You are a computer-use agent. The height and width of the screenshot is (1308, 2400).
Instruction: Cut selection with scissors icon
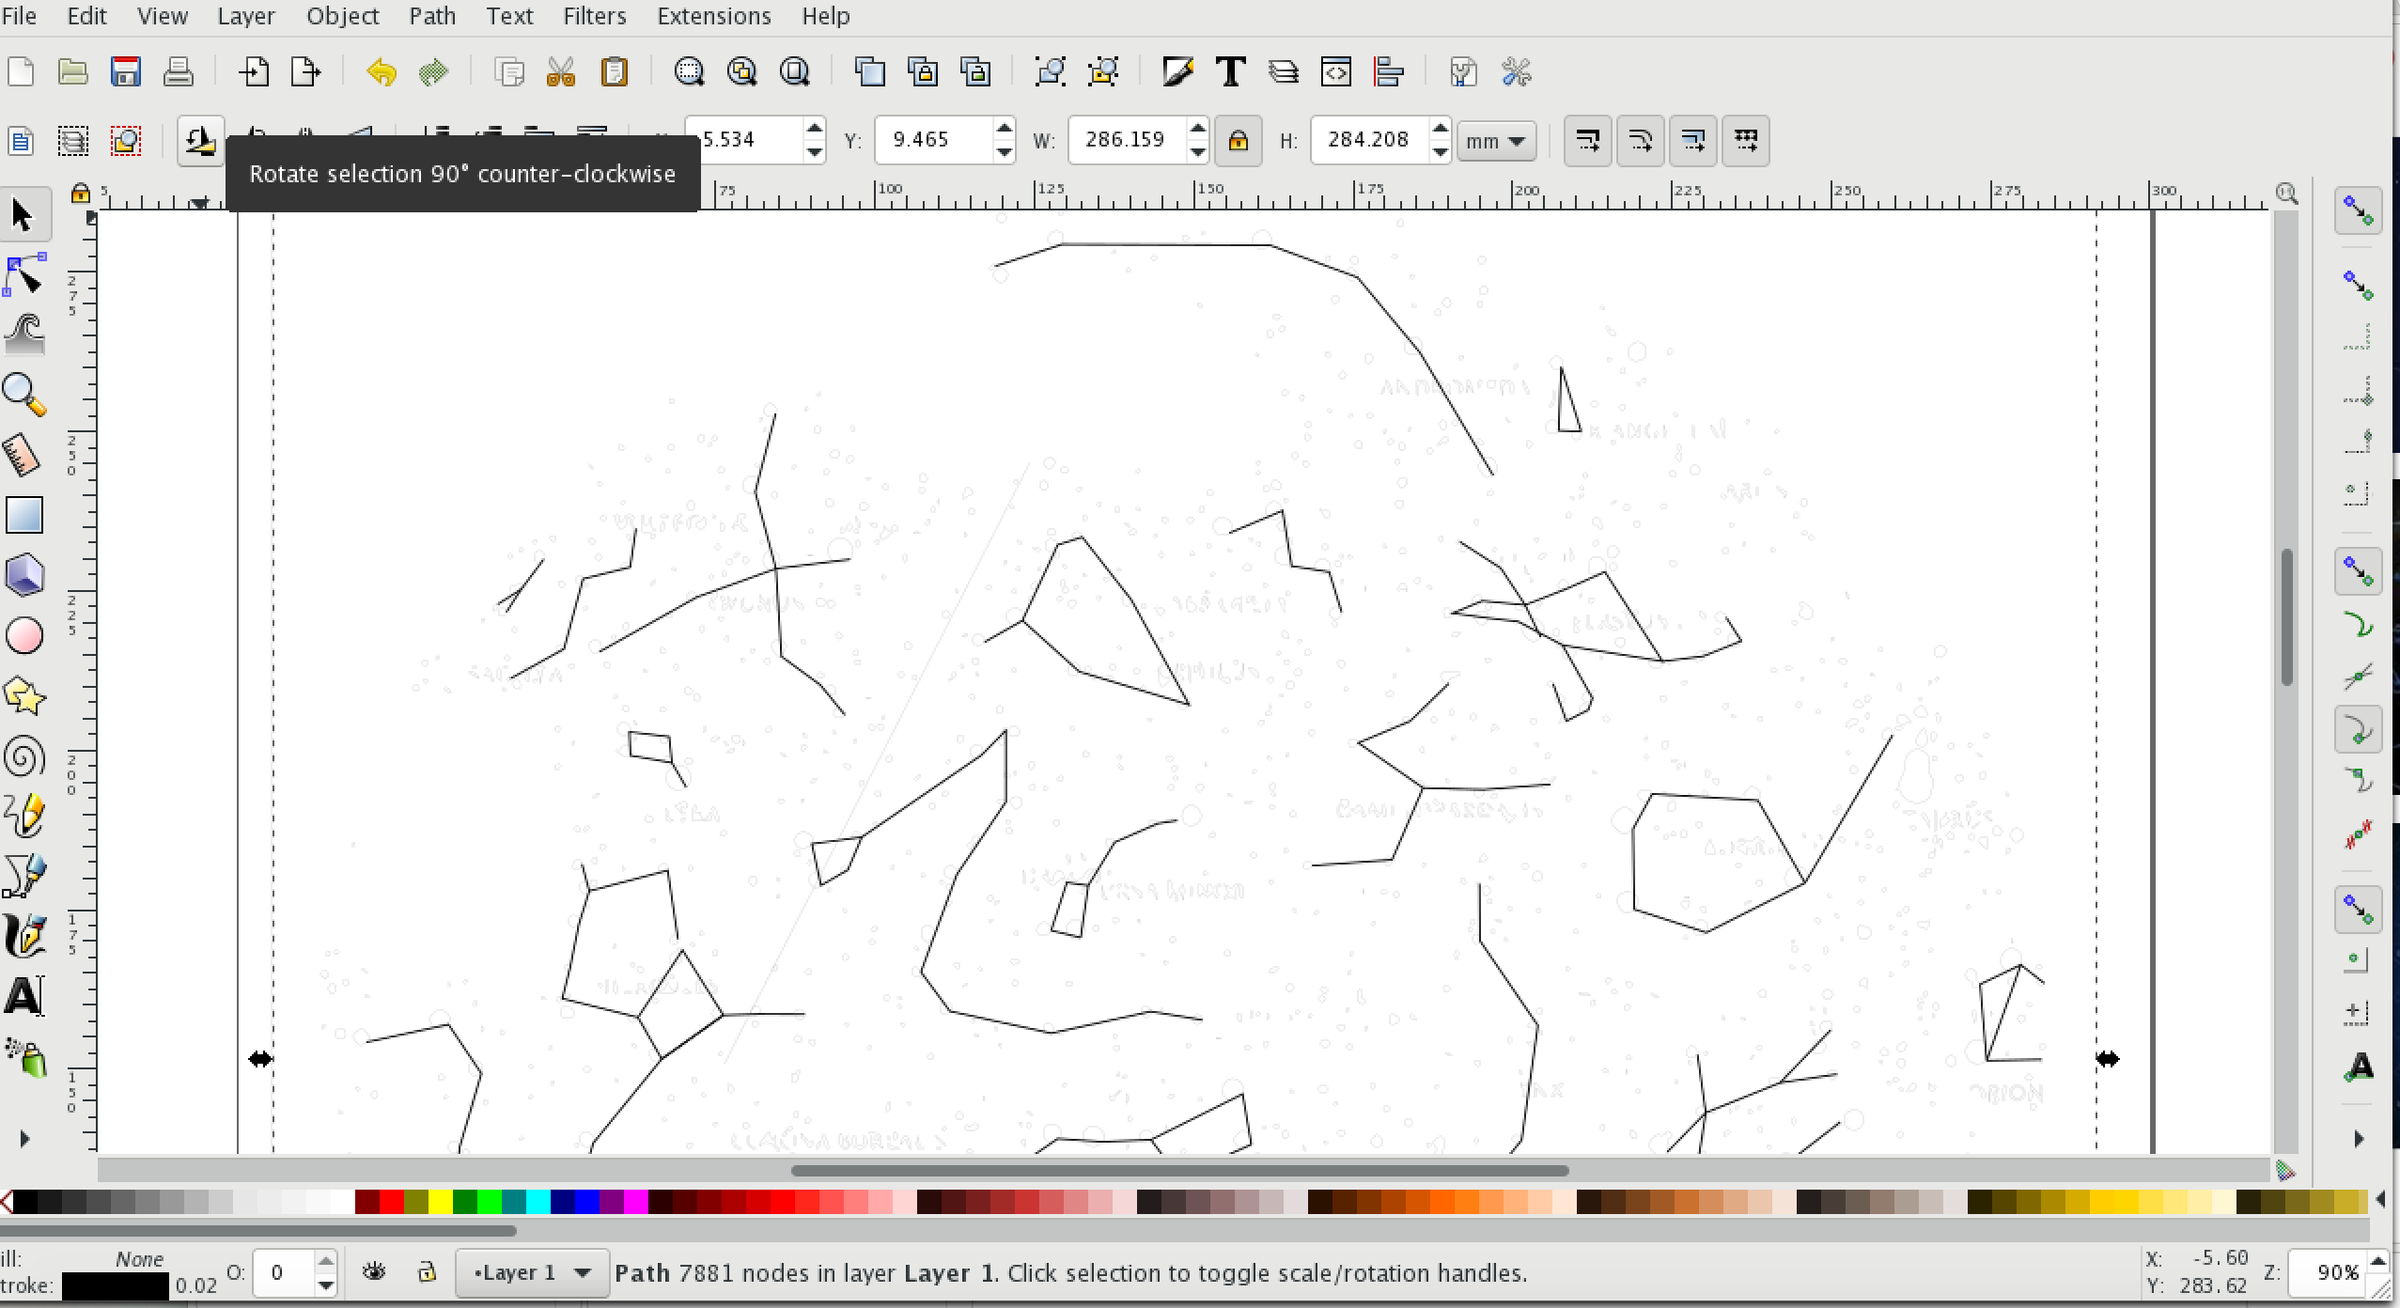561,72
